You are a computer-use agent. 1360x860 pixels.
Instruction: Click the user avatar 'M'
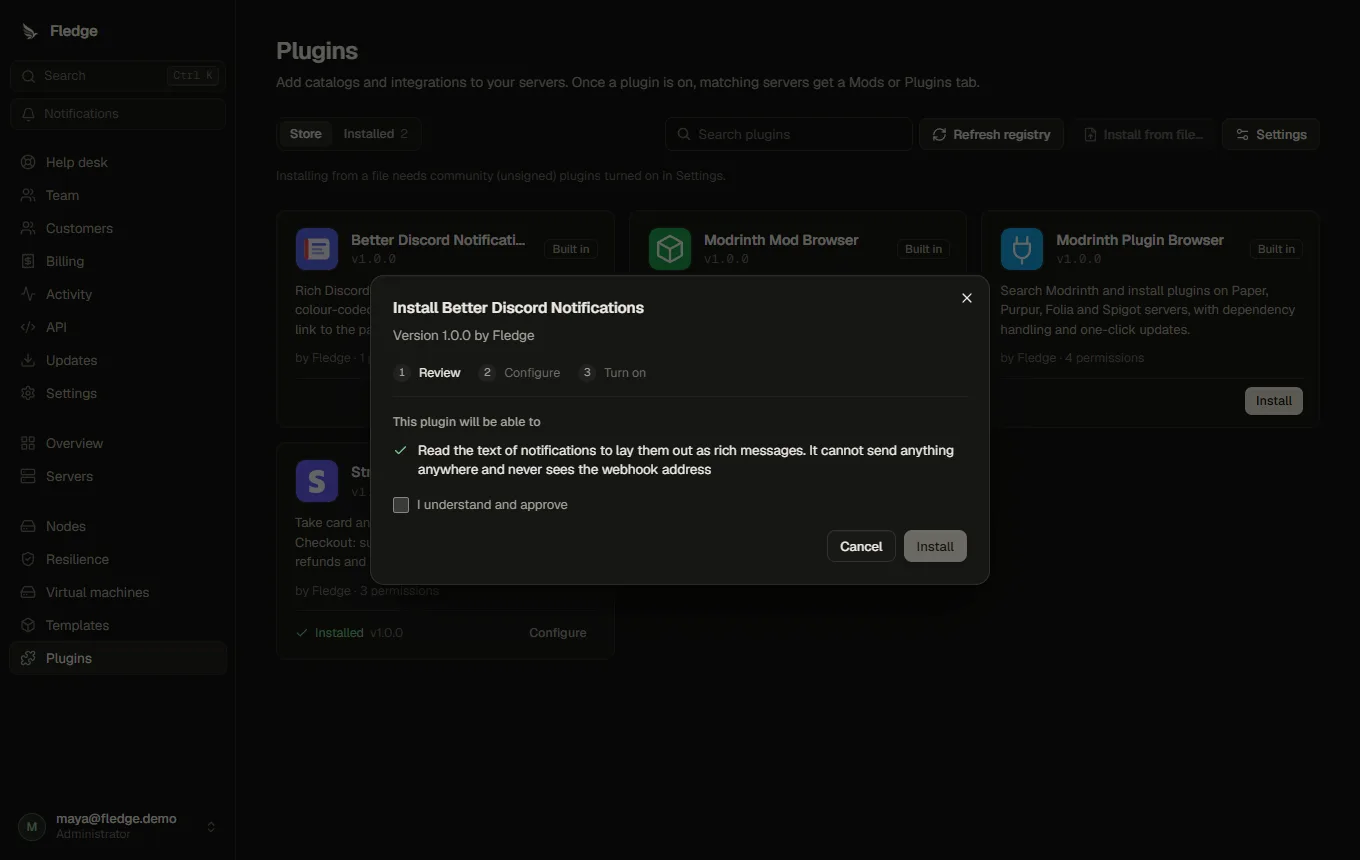point(32,826)
